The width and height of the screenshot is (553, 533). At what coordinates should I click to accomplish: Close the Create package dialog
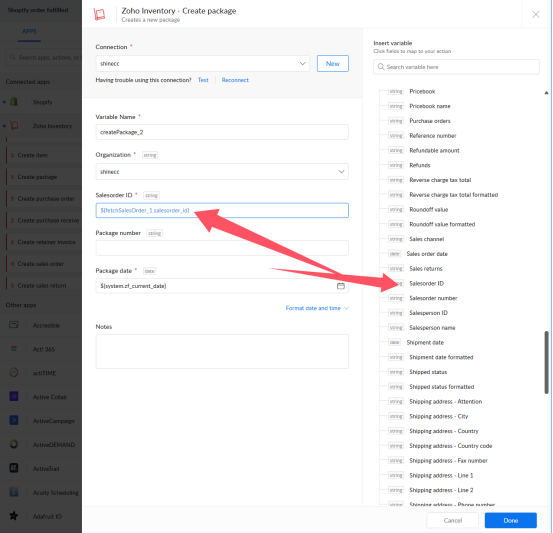coord(535,14)
